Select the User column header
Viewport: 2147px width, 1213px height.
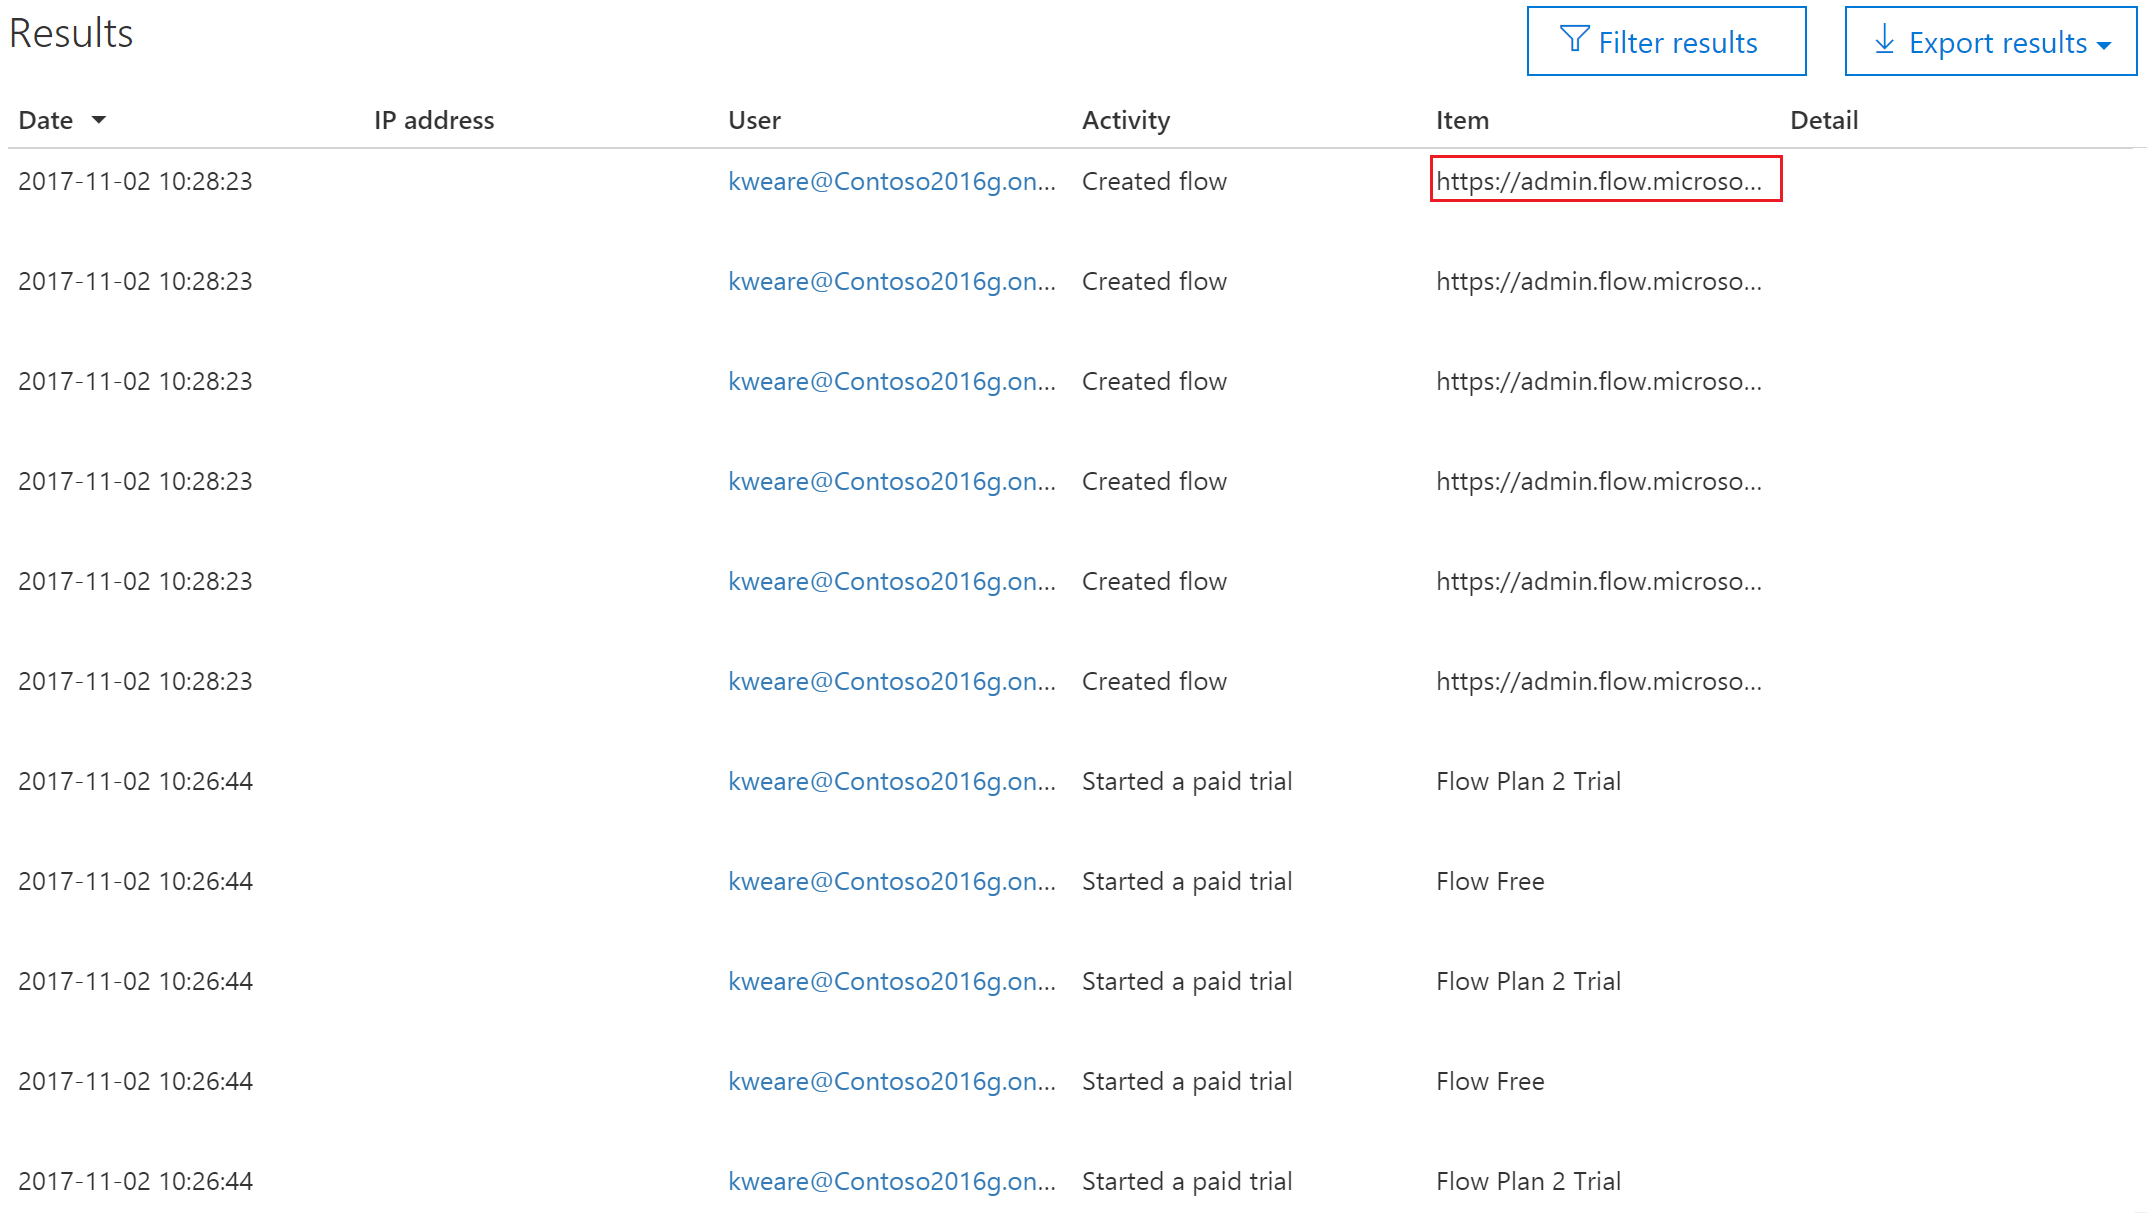click(755, 120)
